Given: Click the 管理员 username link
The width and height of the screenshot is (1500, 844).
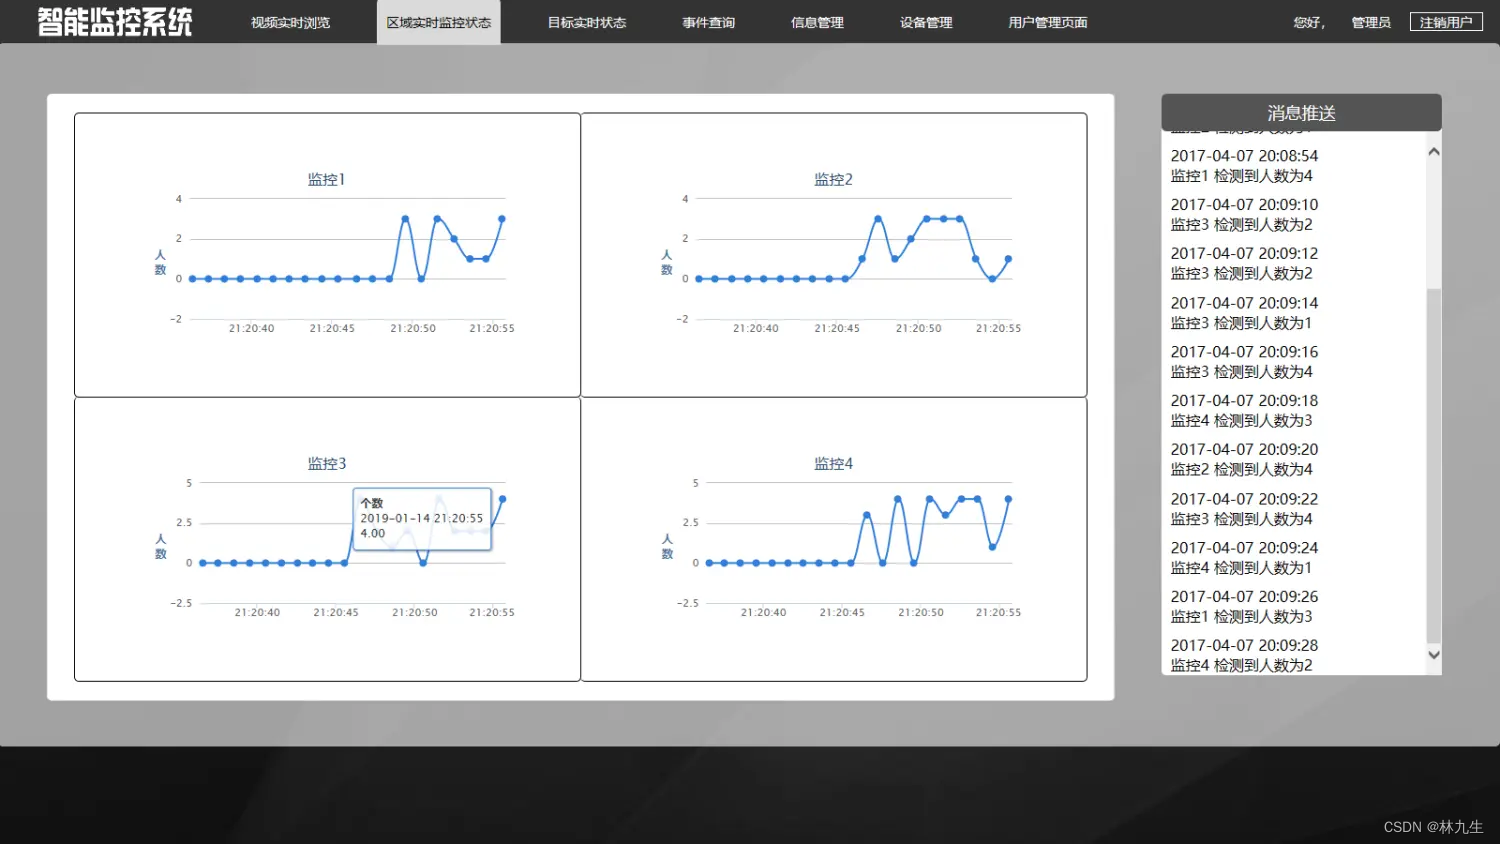Looking at the screenshot, I should 1371,22.
